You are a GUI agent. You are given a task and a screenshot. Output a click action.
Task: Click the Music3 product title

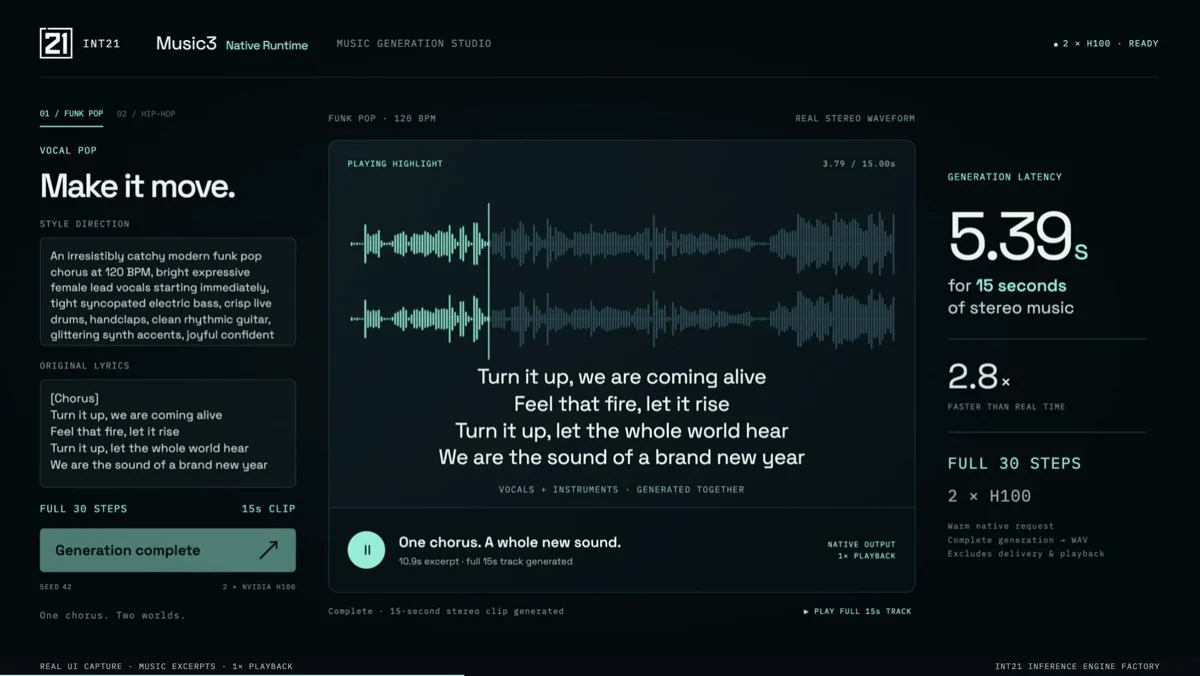(x=186, y=43)
